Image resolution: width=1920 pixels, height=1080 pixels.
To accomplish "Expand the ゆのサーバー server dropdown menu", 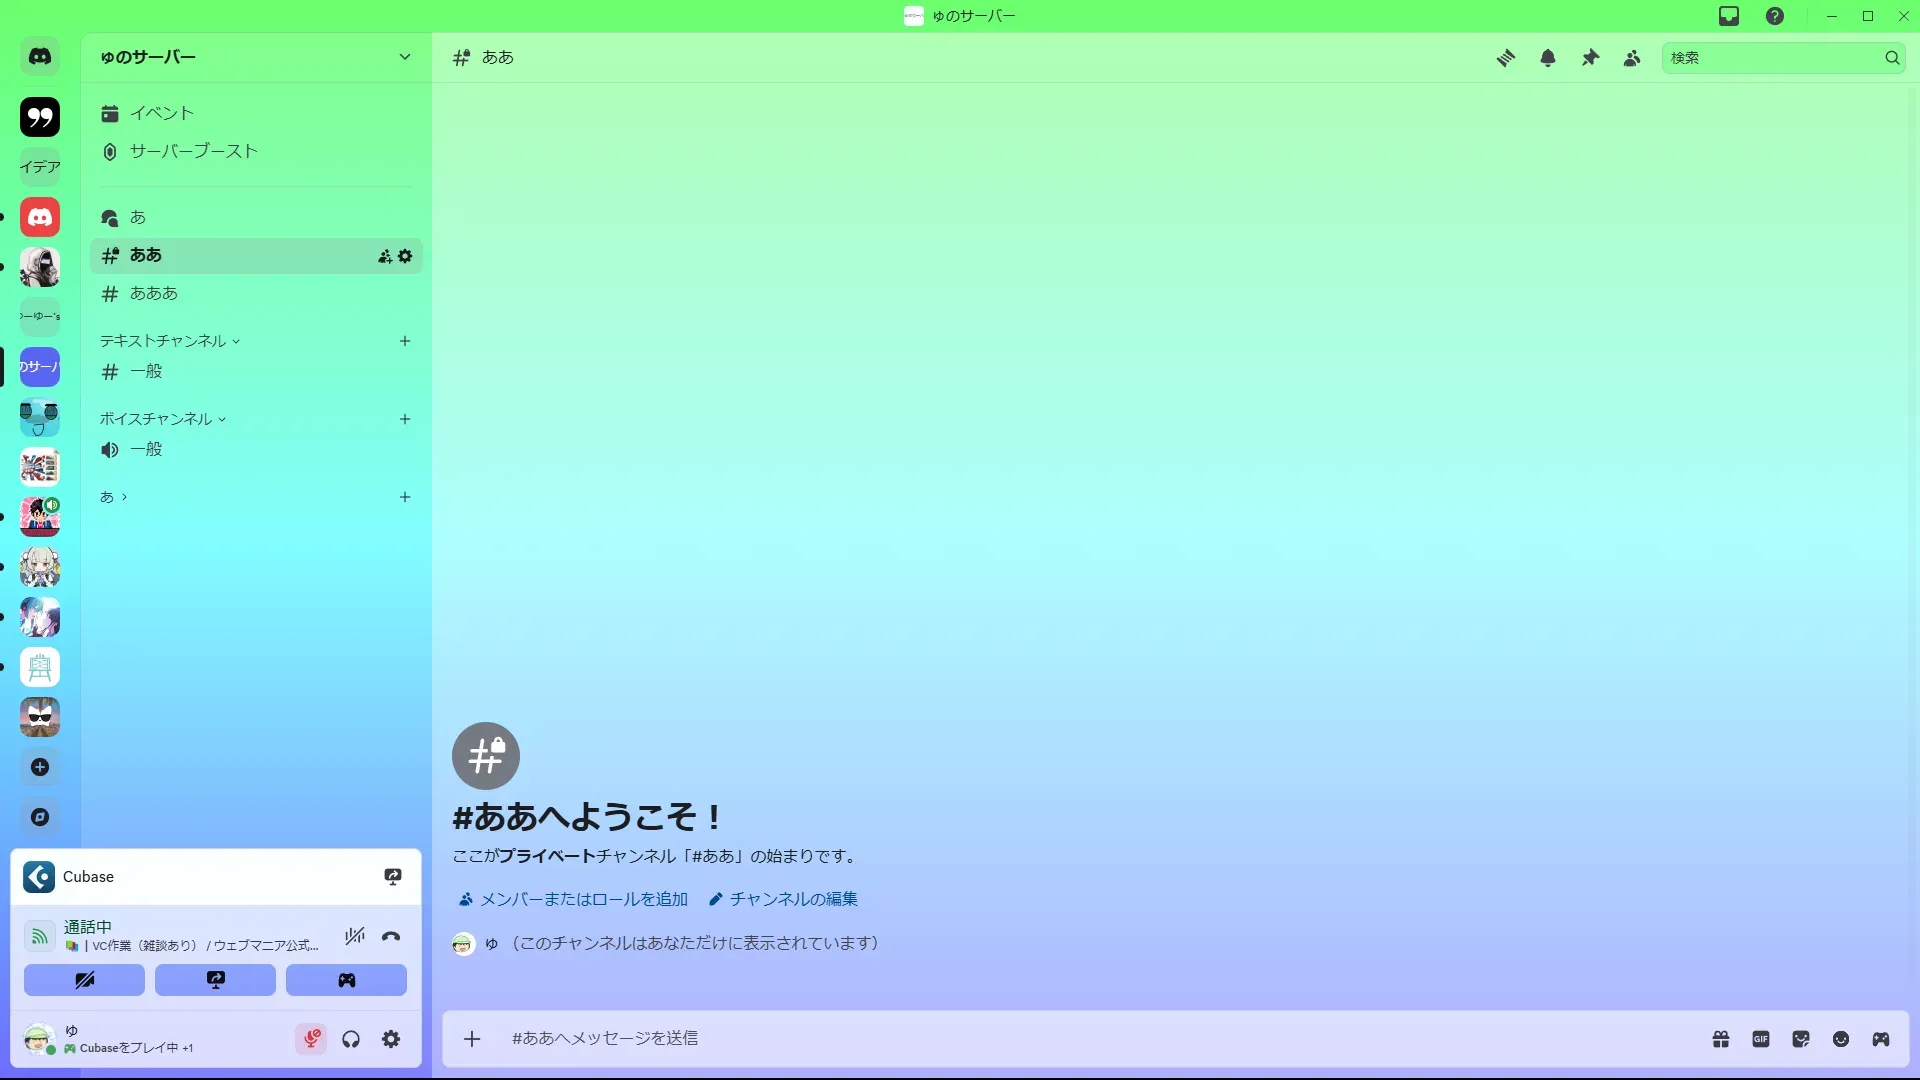I will tap(404, 57).
